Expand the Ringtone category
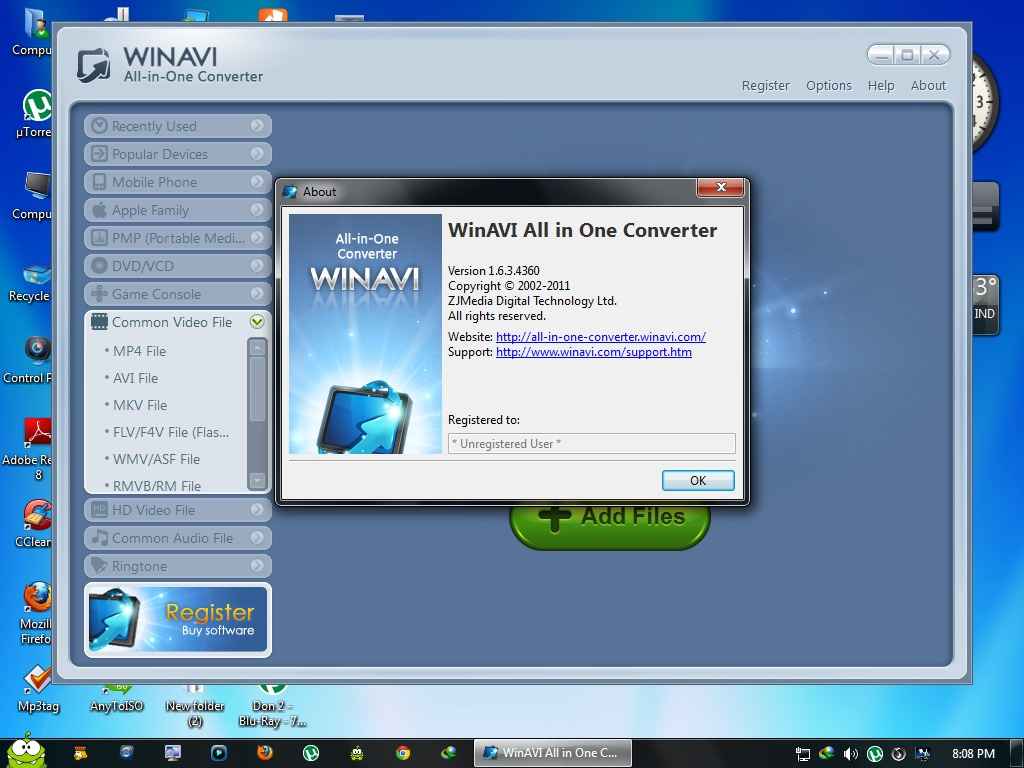 [x=178, y=566]
